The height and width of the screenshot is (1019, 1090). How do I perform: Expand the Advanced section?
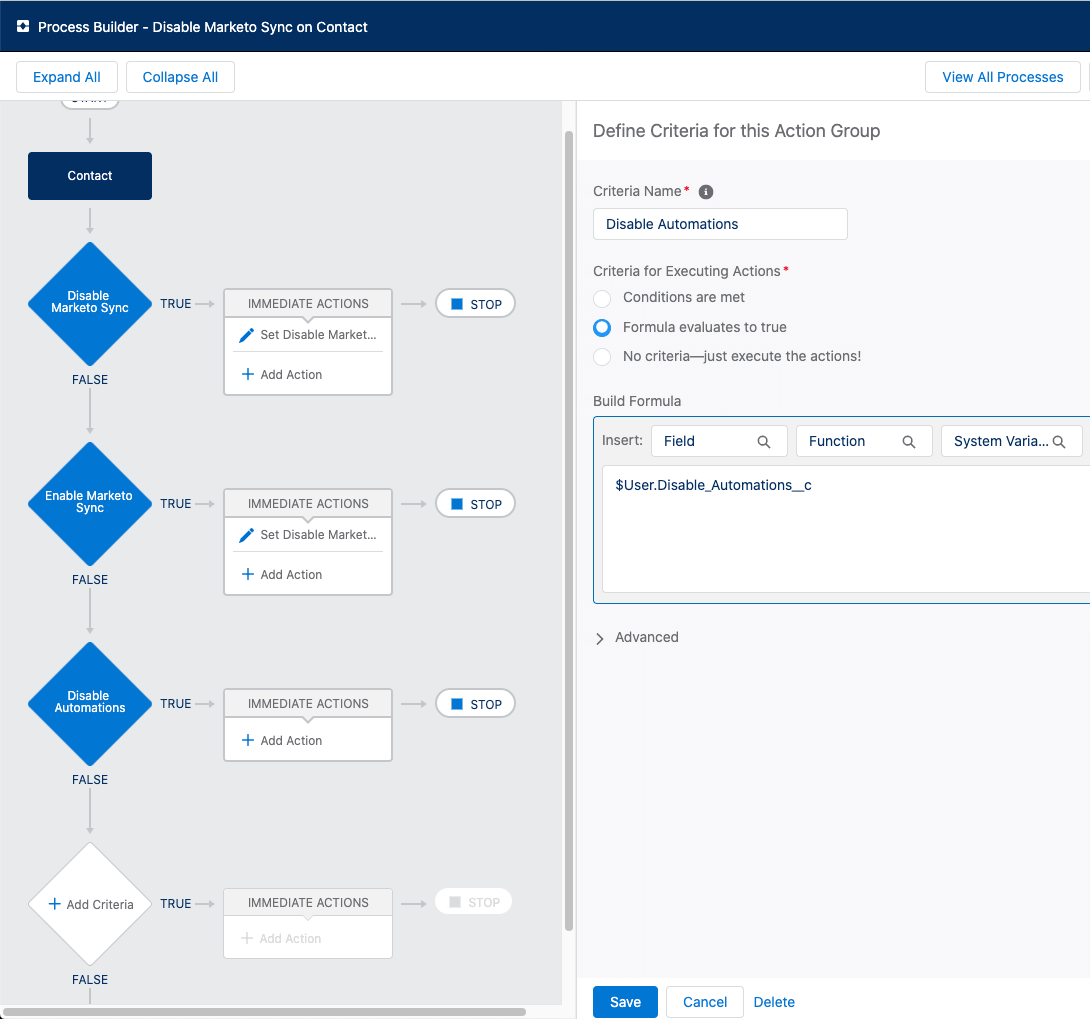click(x=600, y=638)
